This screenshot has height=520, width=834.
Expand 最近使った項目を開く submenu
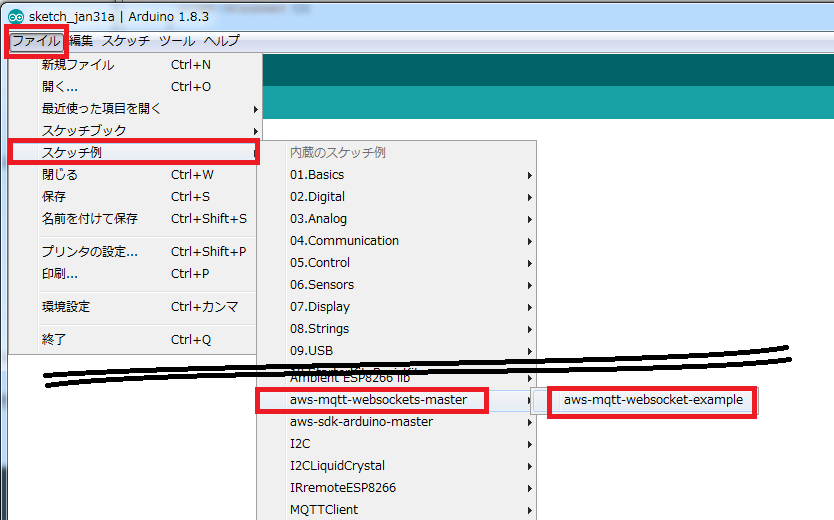(x=134, y=108)
